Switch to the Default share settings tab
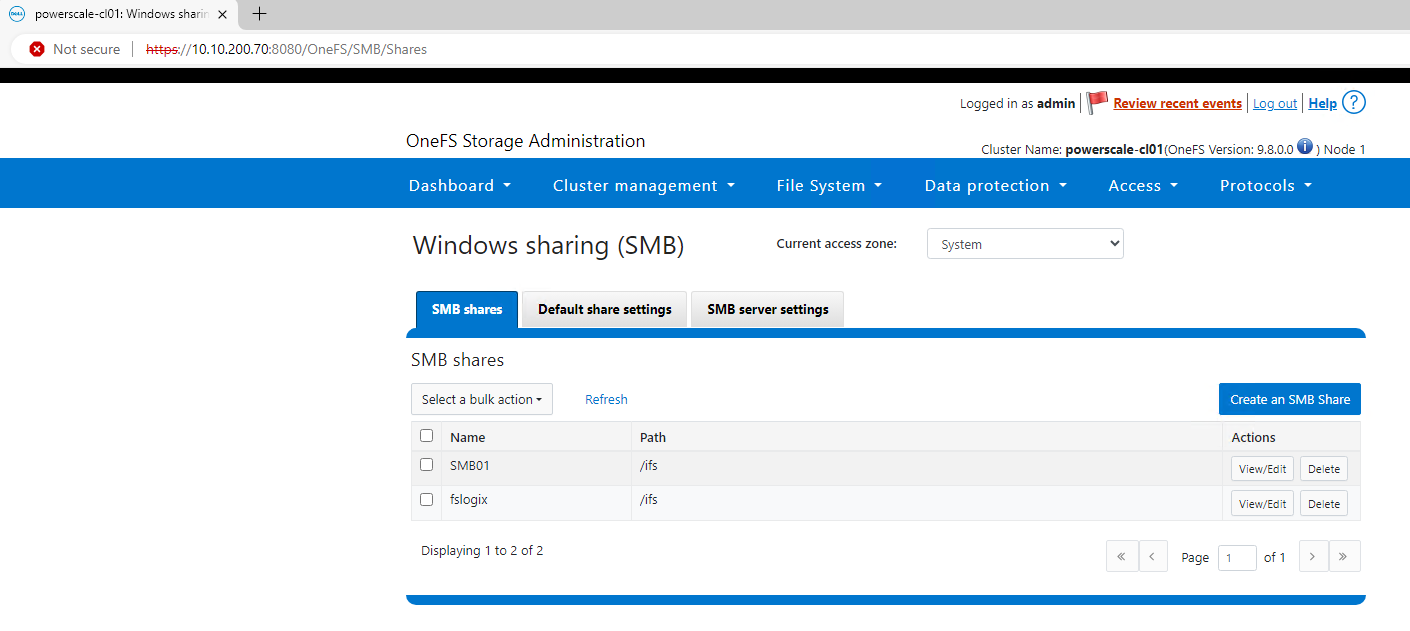Screen dimensions: 1410x631 [604, 309]
